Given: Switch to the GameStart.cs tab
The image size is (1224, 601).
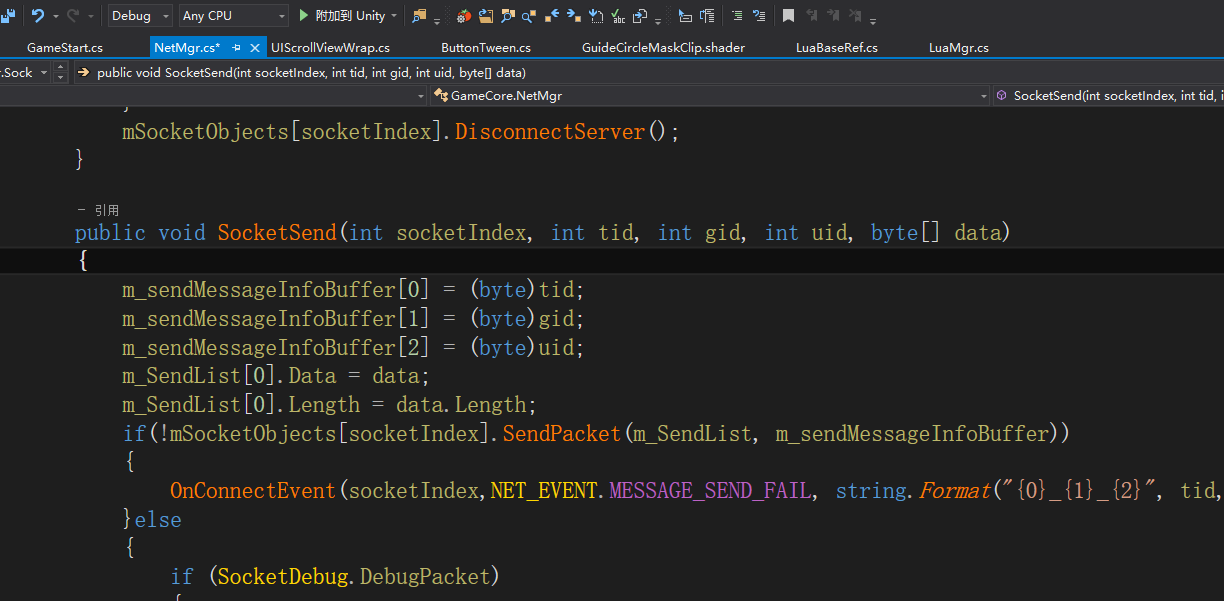Looking at the screenshot, I should click(65, 47).
